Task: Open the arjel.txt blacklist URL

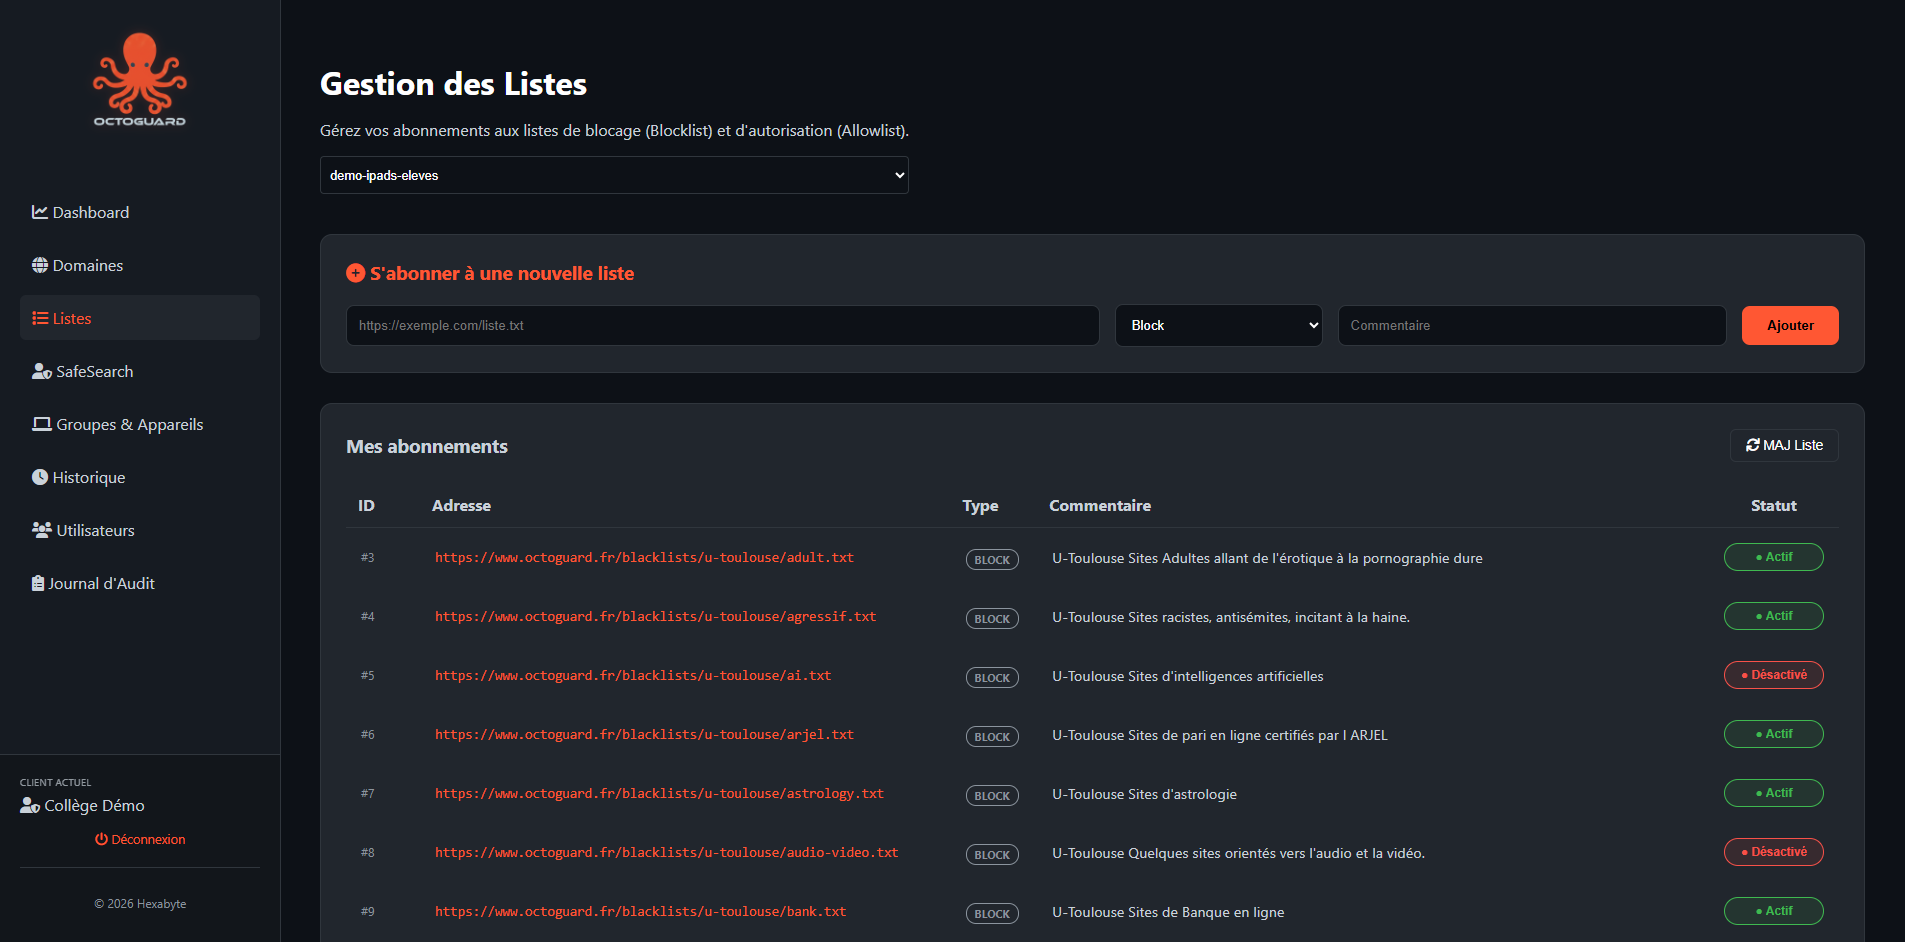Action: (644, 735)
